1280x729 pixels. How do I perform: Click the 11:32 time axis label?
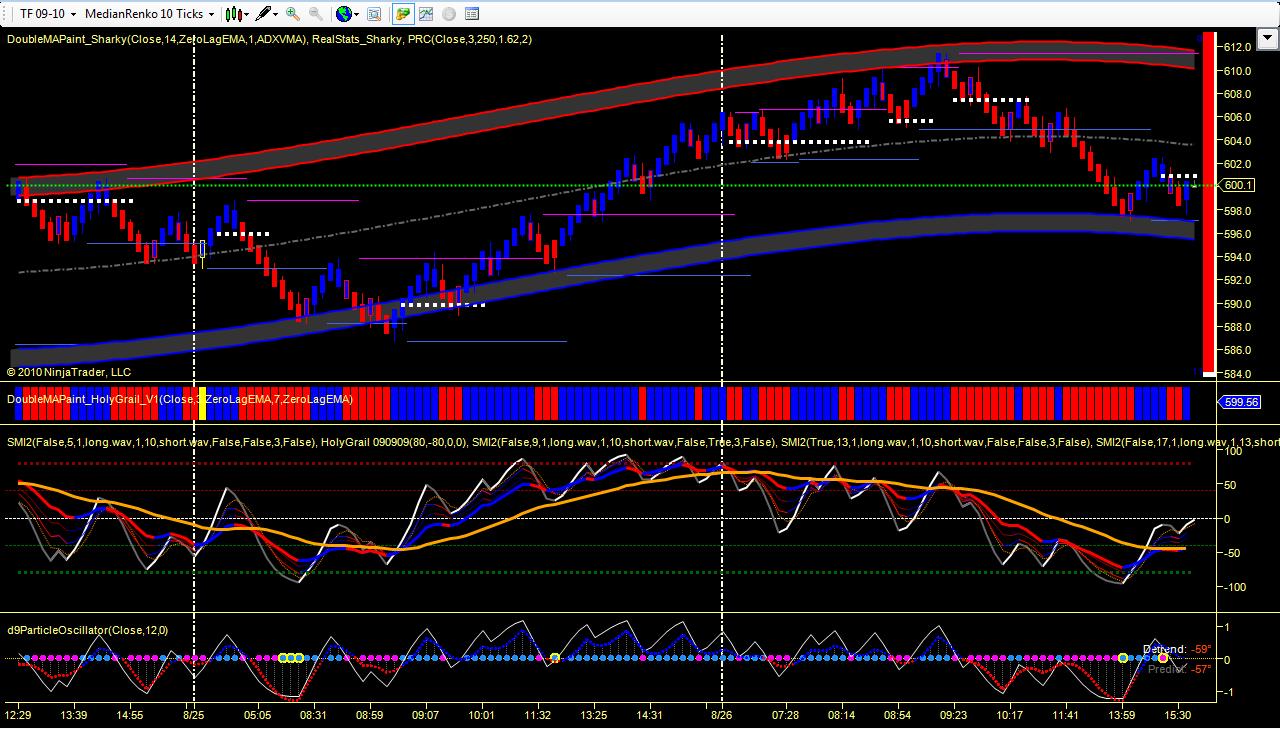[x=537, y=715]
